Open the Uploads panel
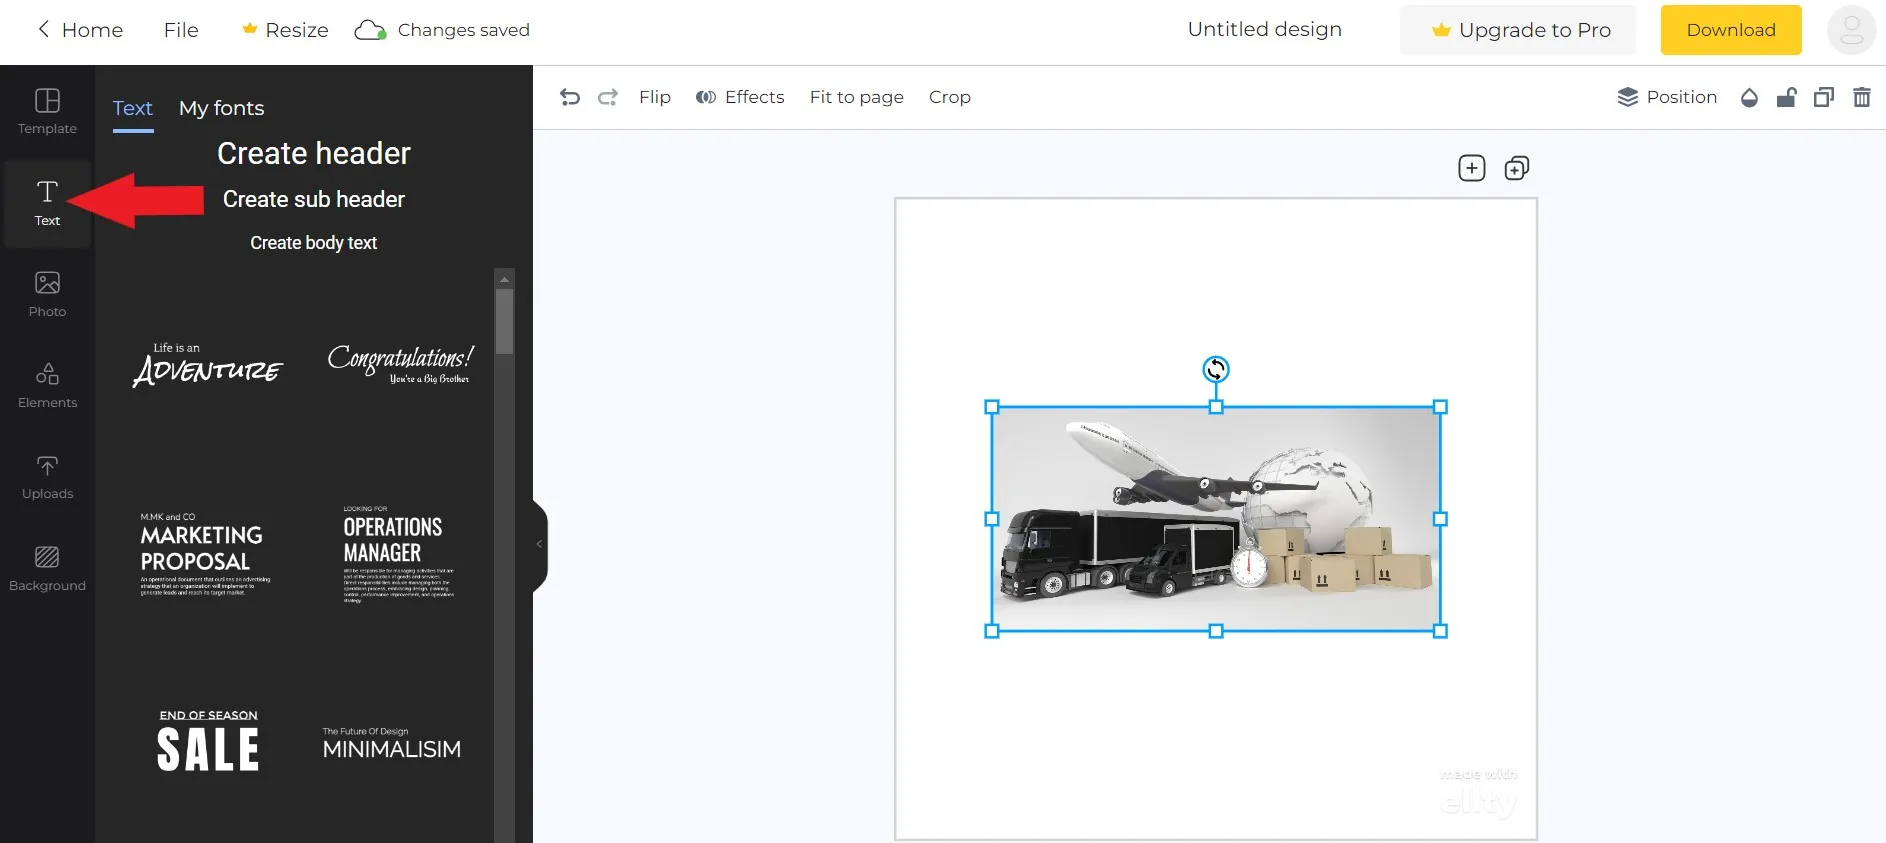This screenshot has width=1886, height=843. 47,476
